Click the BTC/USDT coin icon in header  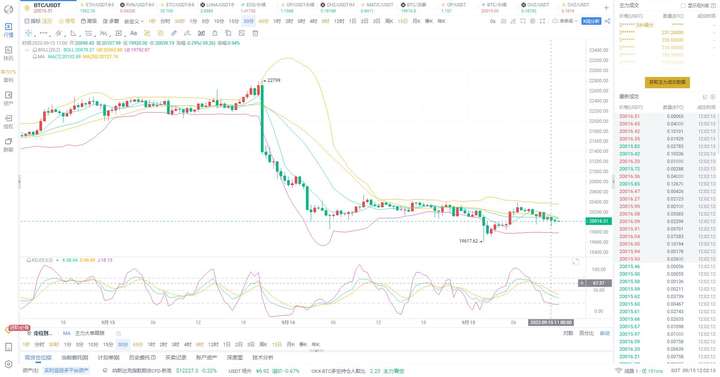(x=27, y=8)
